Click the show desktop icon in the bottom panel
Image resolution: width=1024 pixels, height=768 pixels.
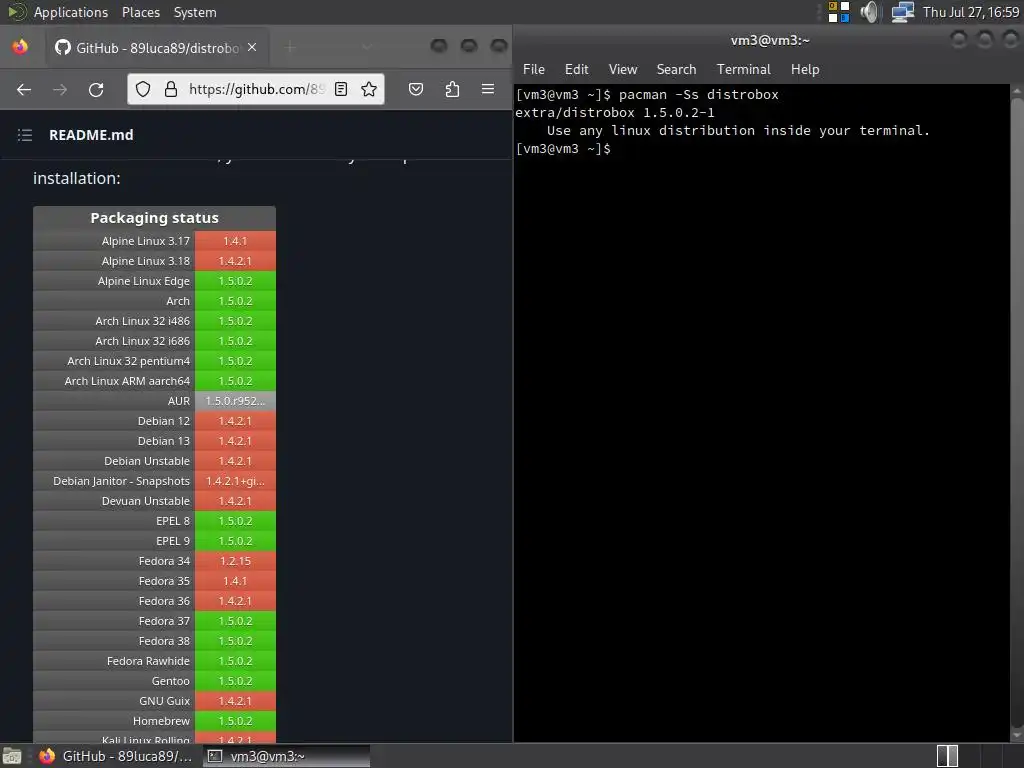tap(12, 756)
